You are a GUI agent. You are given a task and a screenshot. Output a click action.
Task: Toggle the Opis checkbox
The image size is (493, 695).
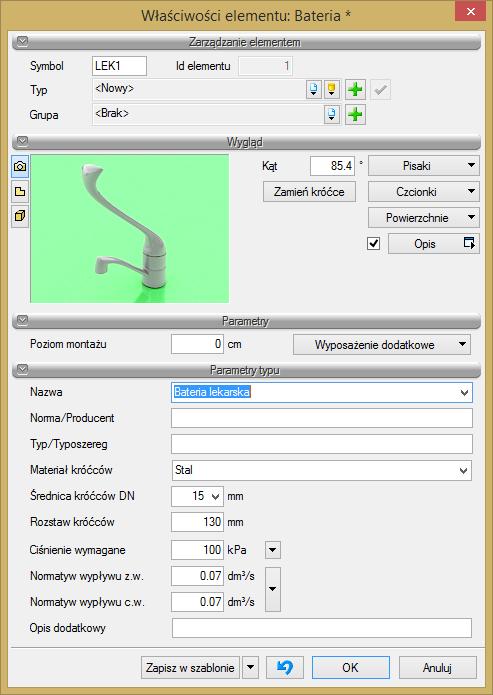[x=374, y=243]
